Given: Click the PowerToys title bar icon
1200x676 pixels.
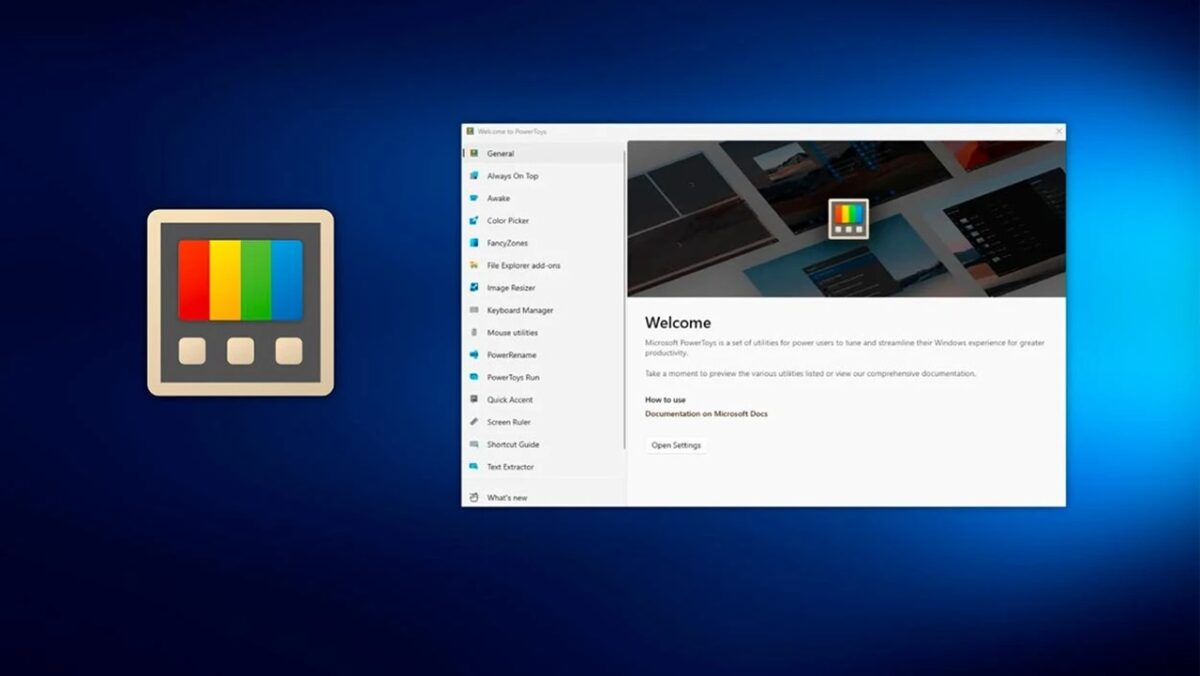Looking at the screenshot, I should pos(470,131).
